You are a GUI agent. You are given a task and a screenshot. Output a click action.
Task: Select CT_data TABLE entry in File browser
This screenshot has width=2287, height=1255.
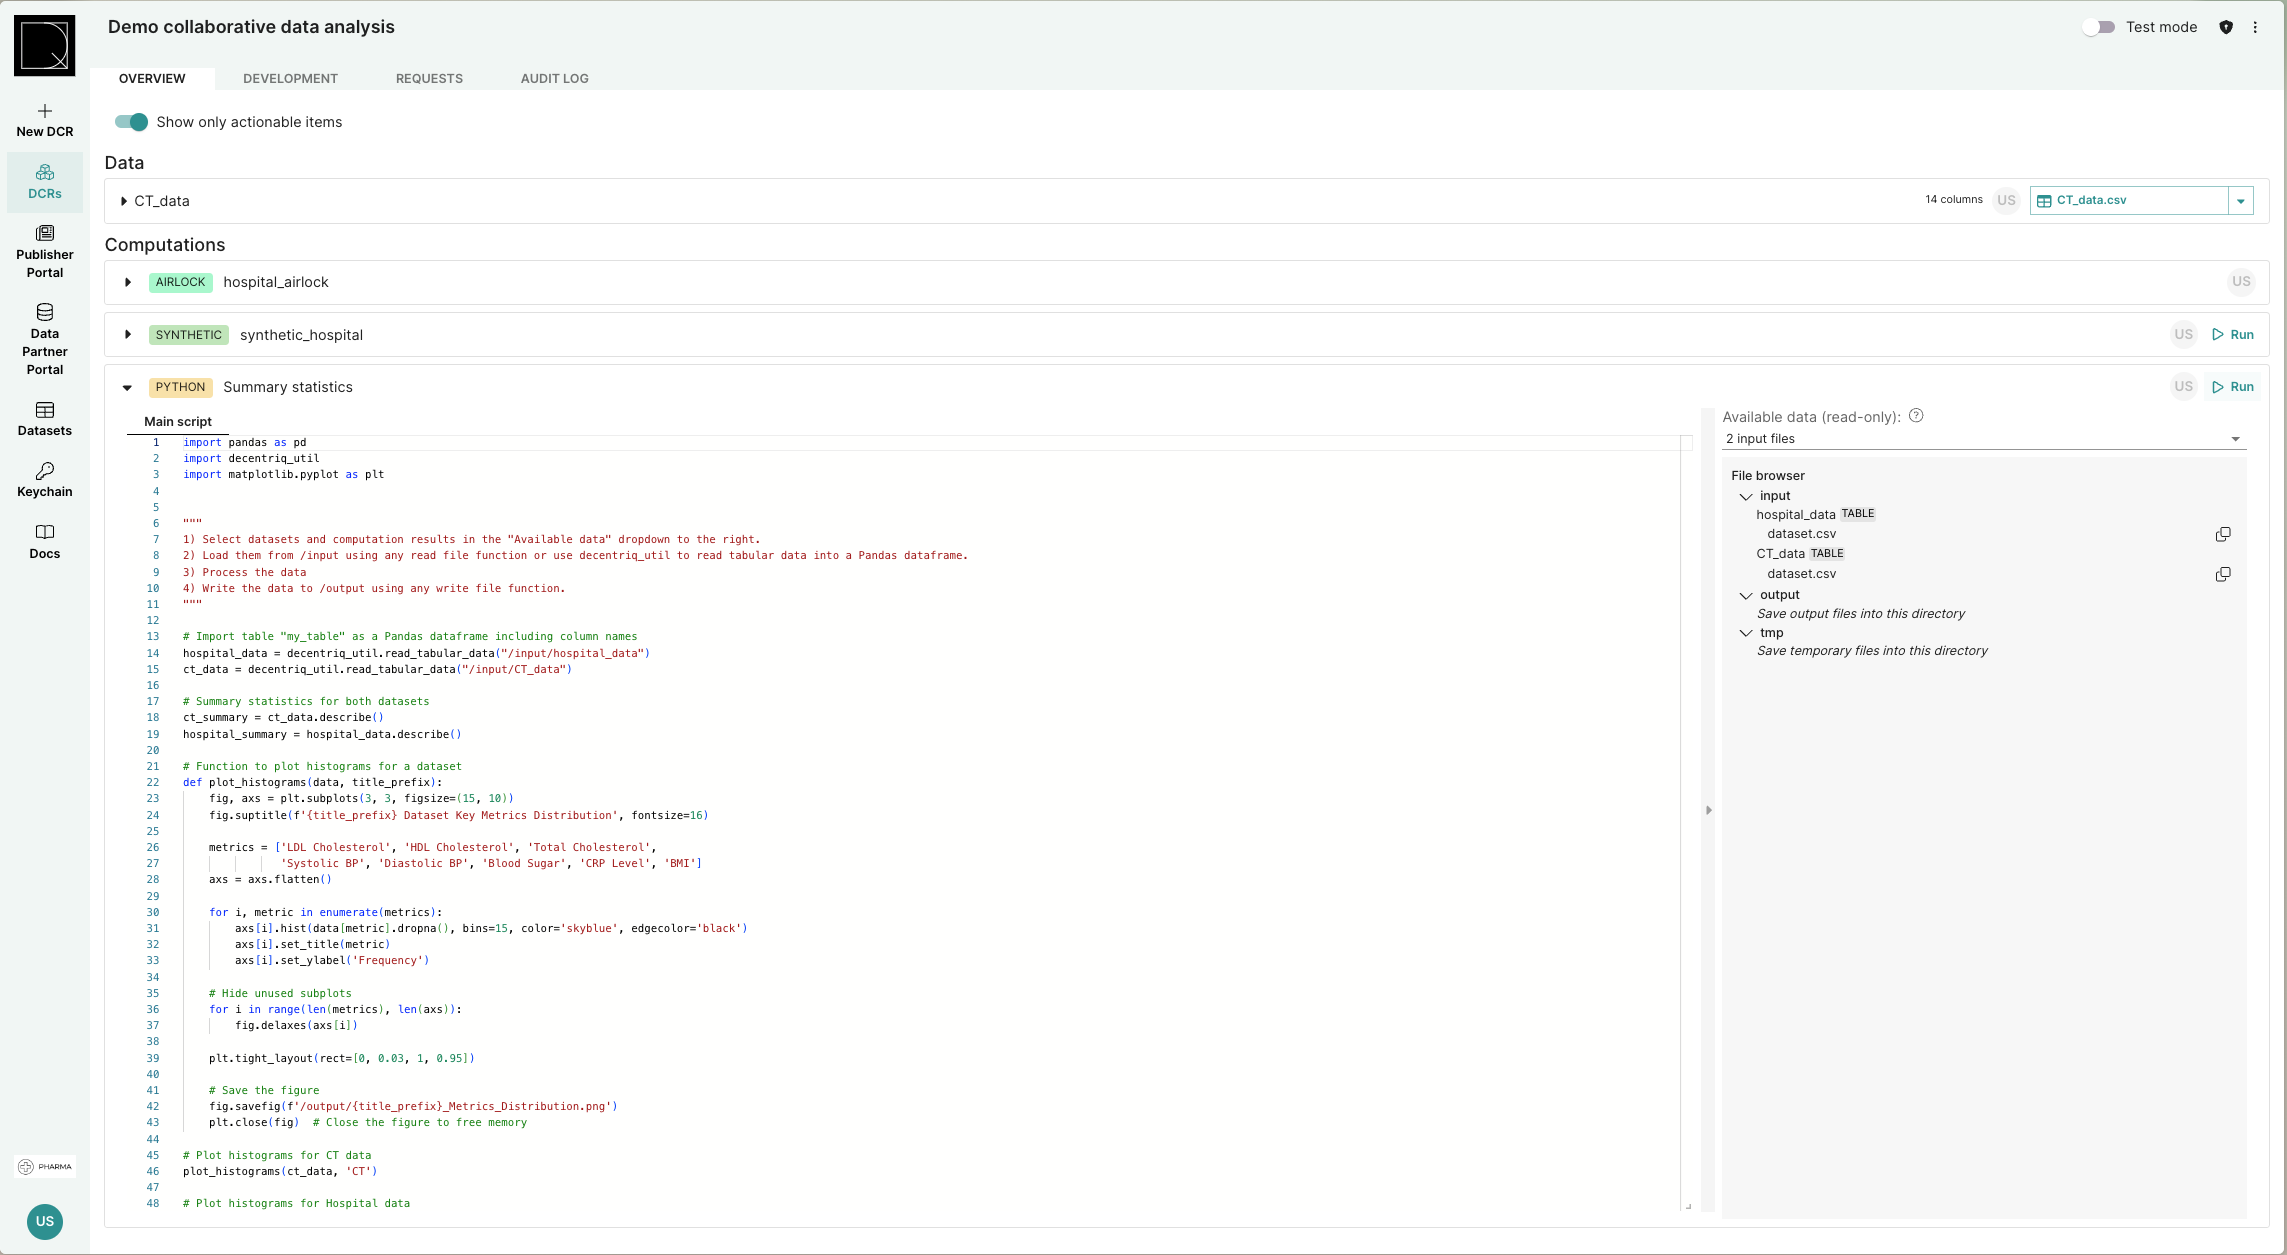pyautogui.click(x=1800, y=553)
